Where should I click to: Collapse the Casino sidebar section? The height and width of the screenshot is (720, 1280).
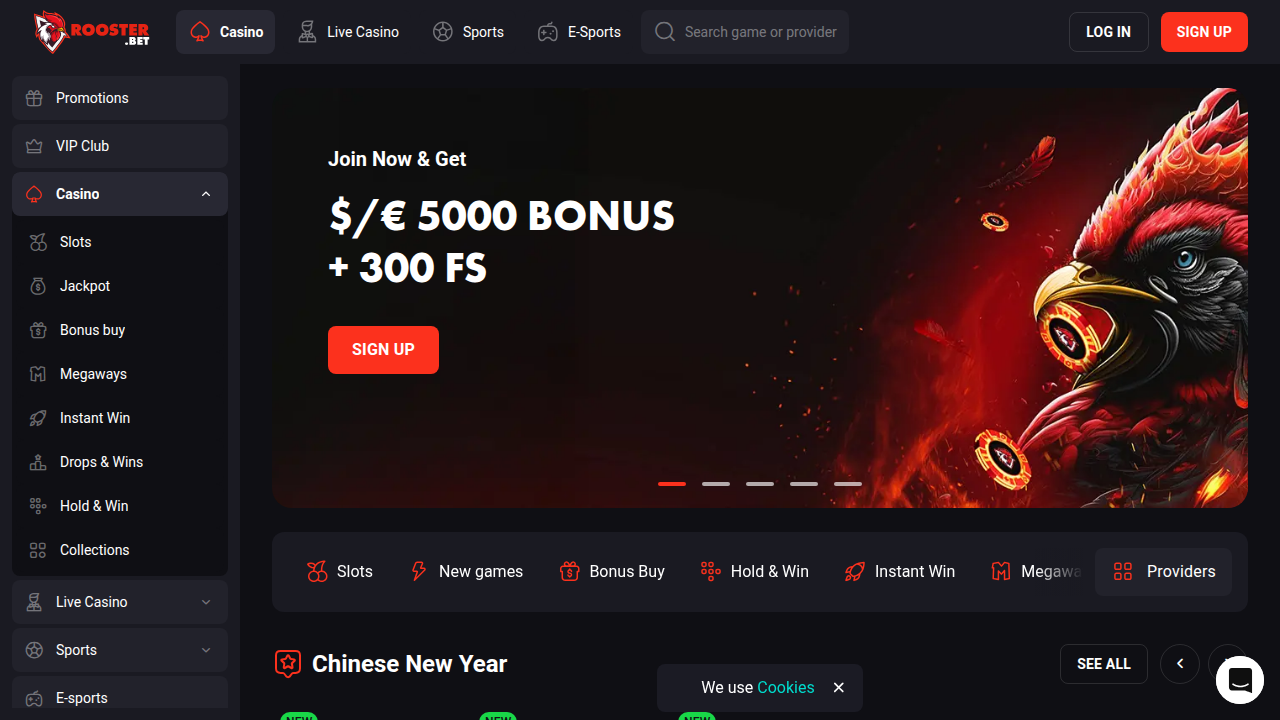(206, 194)
